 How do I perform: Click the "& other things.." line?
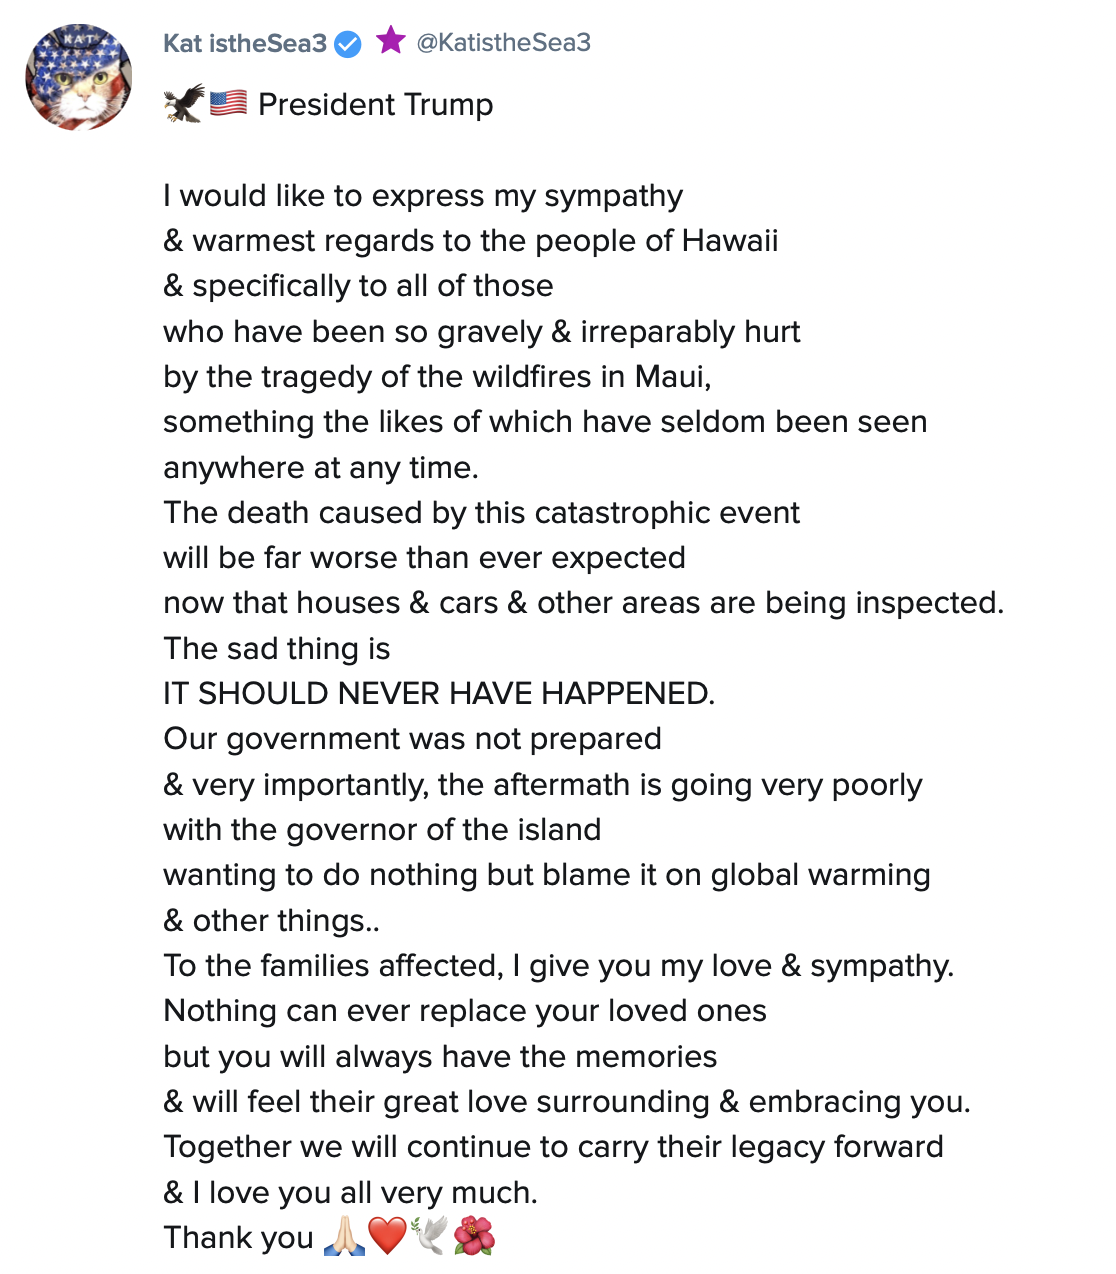[271, 920]
